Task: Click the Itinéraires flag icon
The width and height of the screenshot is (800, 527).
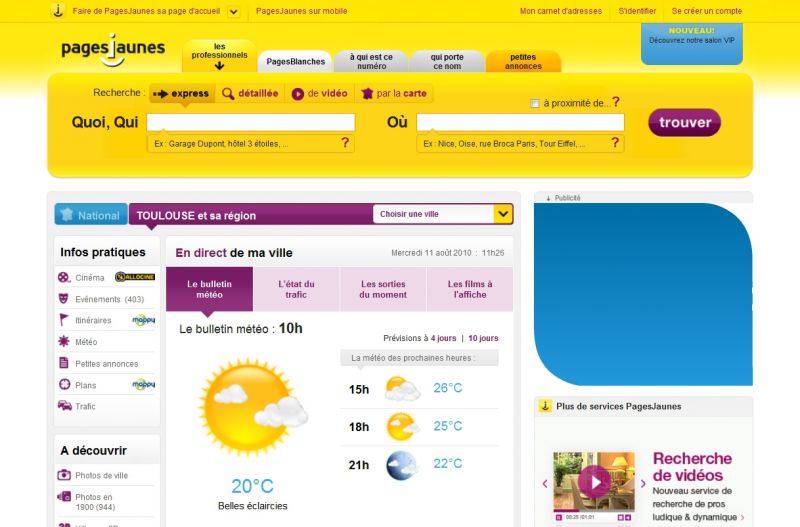Action: point(64,320)
